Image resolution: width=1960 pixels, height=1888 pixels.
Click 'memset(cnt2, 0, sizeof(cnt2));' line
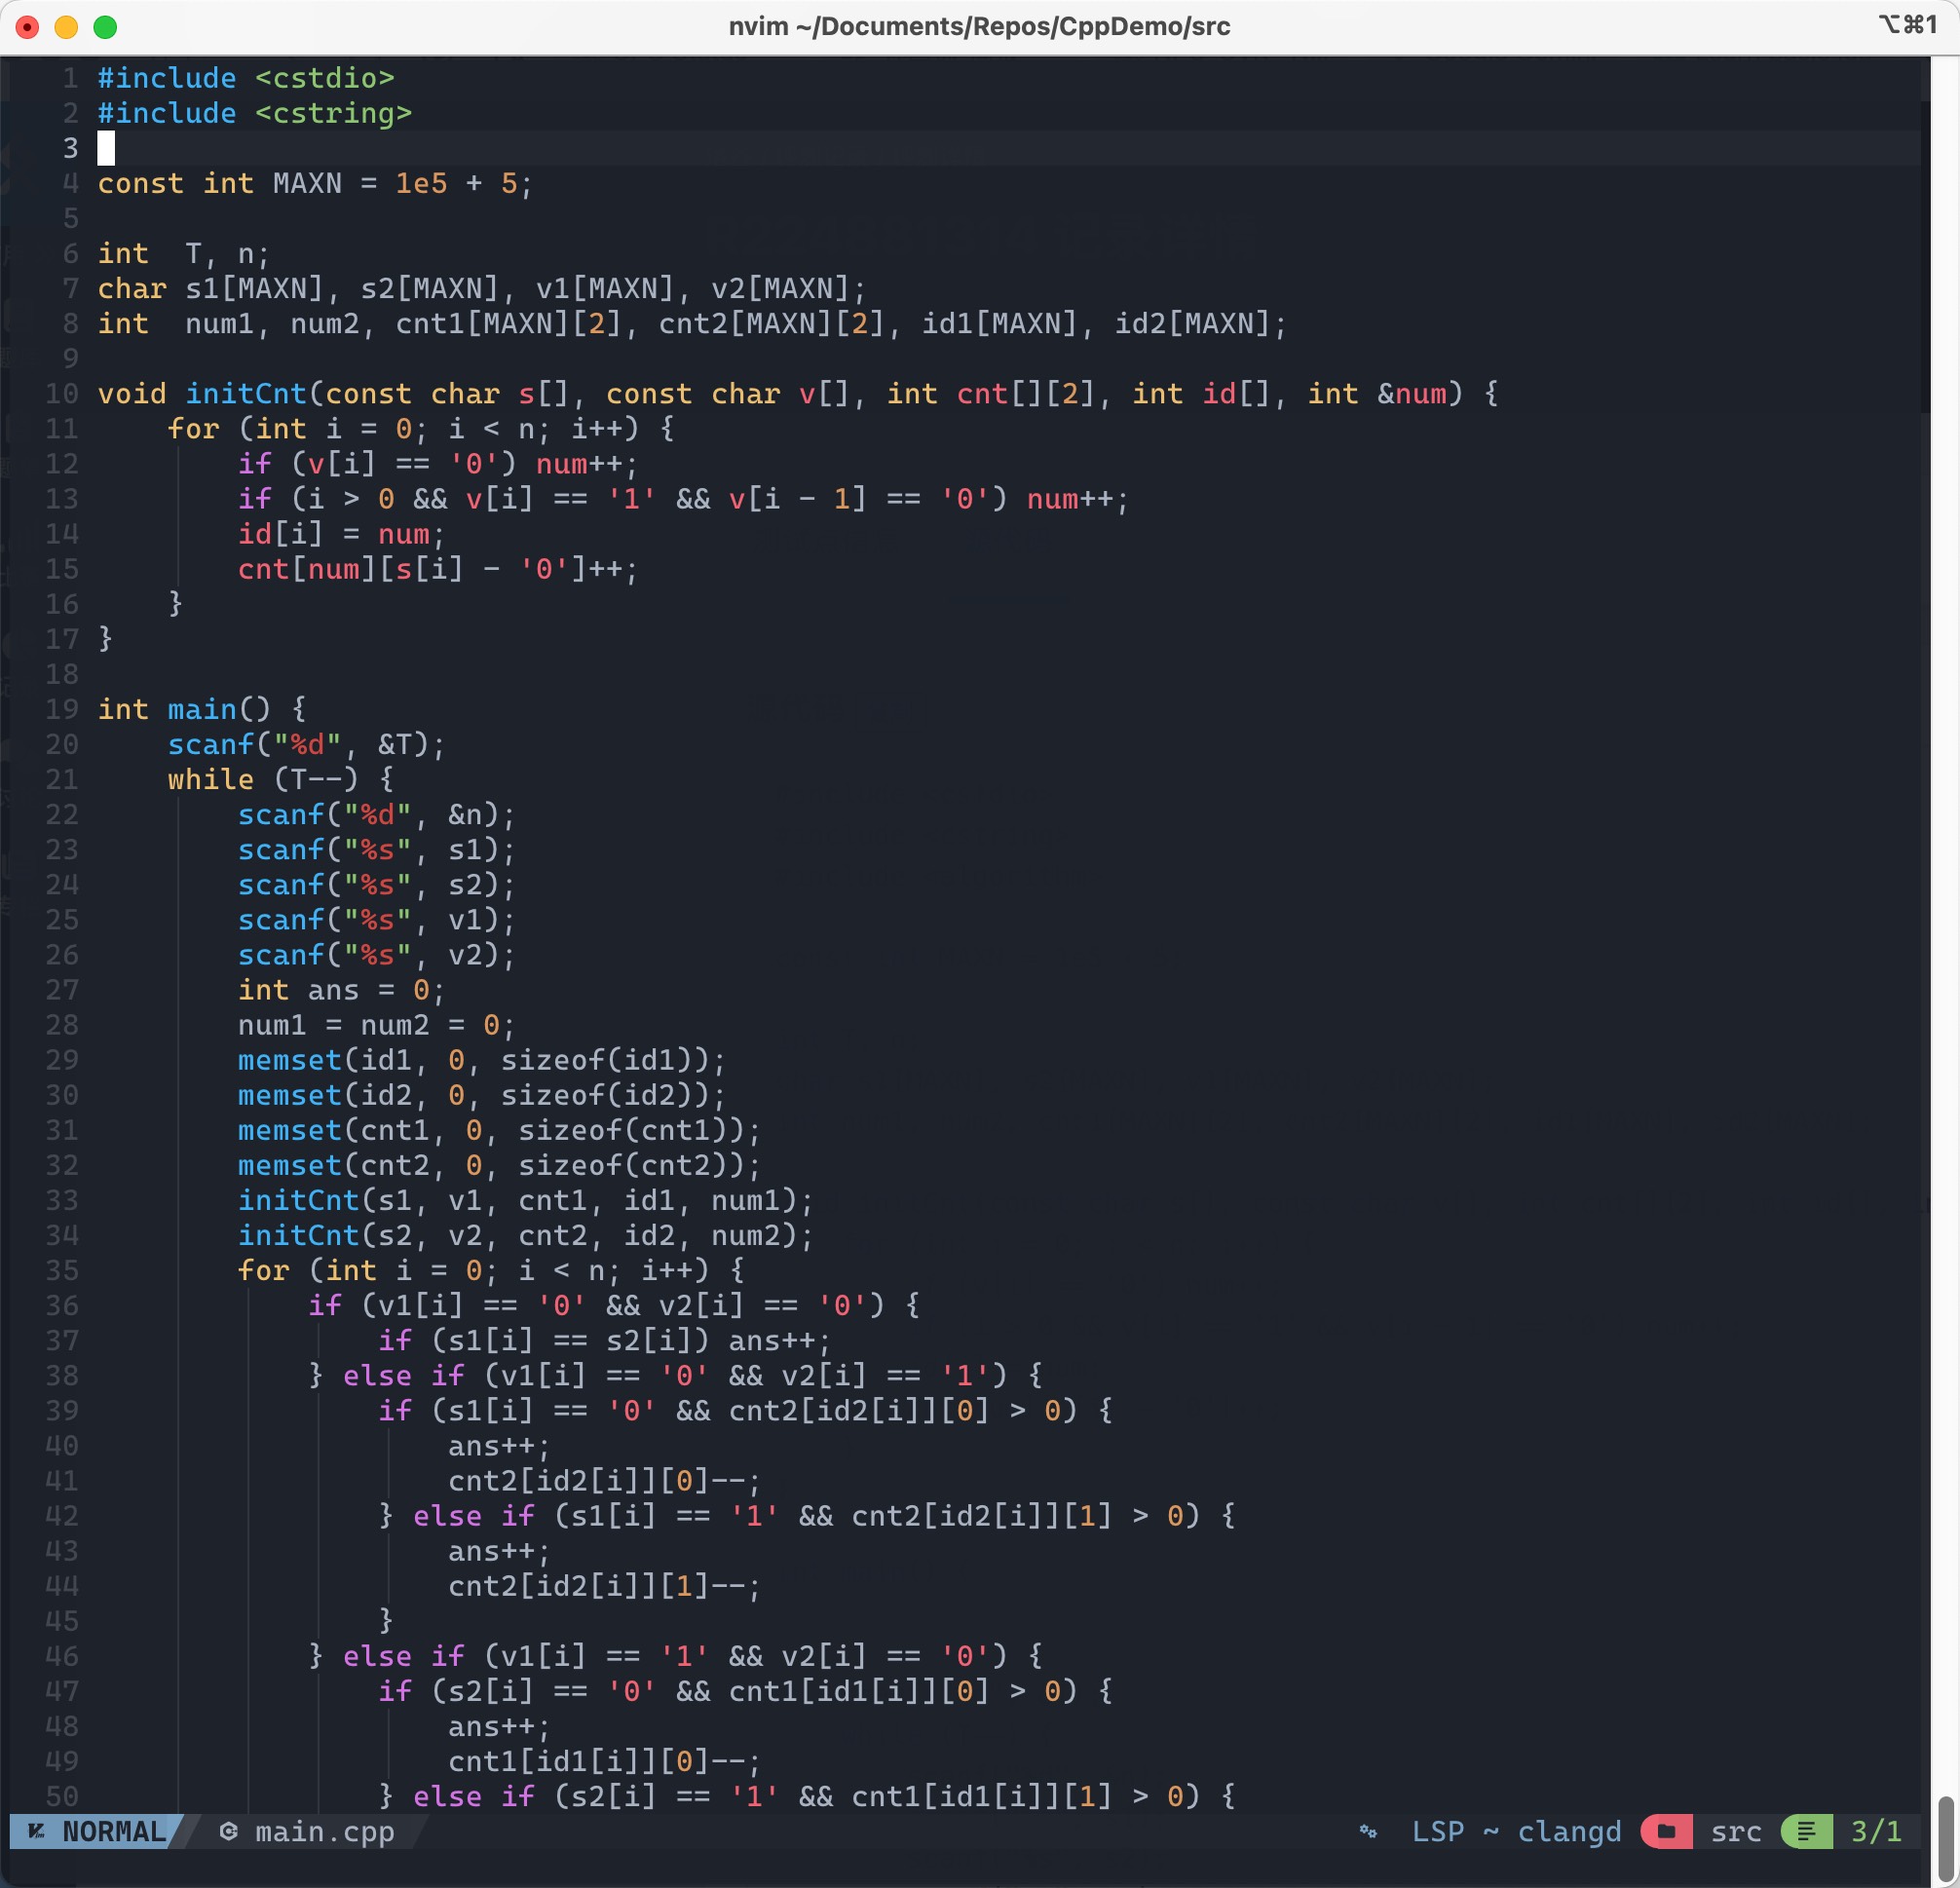499,1166
